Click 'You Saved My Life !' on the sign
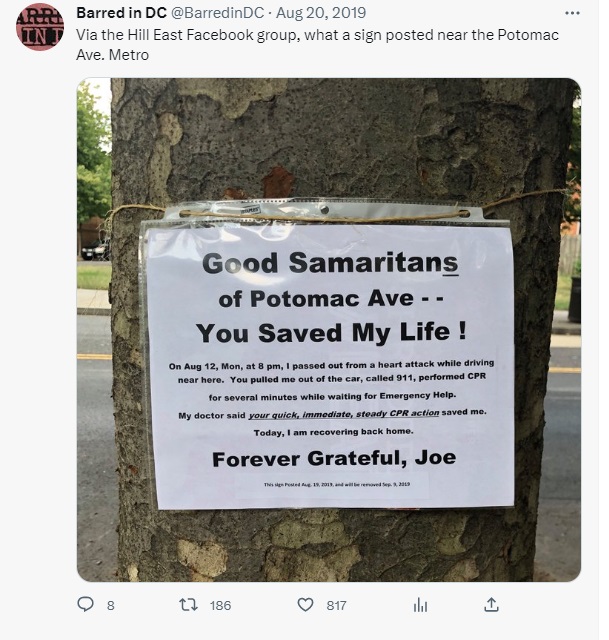The width and height of the screenshot is (609, 640). tap(330, 333)
